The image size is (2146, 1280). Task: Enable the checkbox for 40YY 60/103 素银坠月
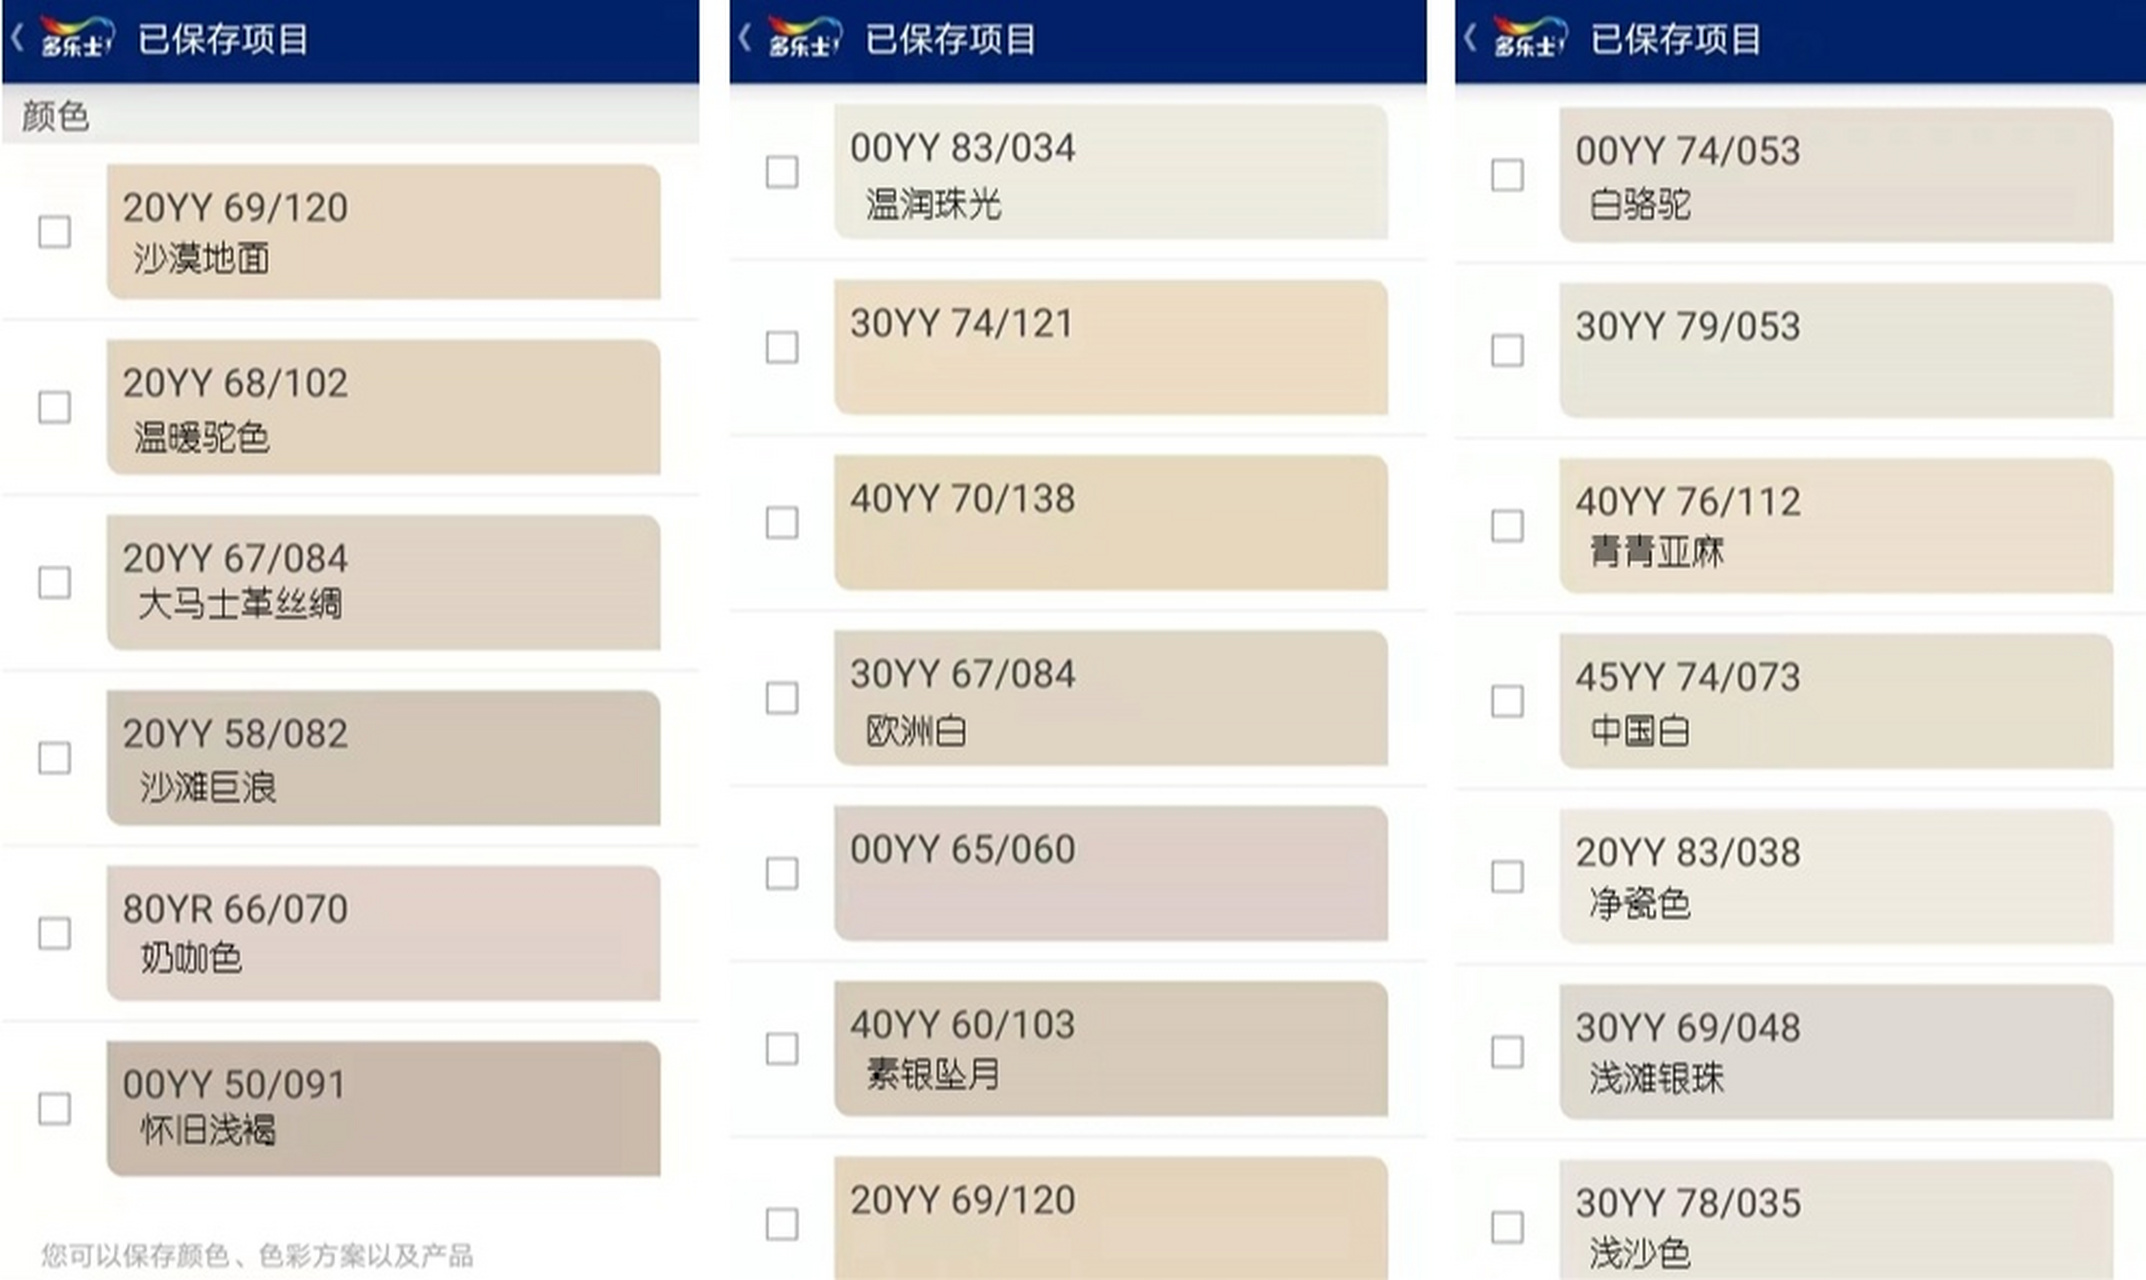pyautogui.click(x=782, y=1049)
